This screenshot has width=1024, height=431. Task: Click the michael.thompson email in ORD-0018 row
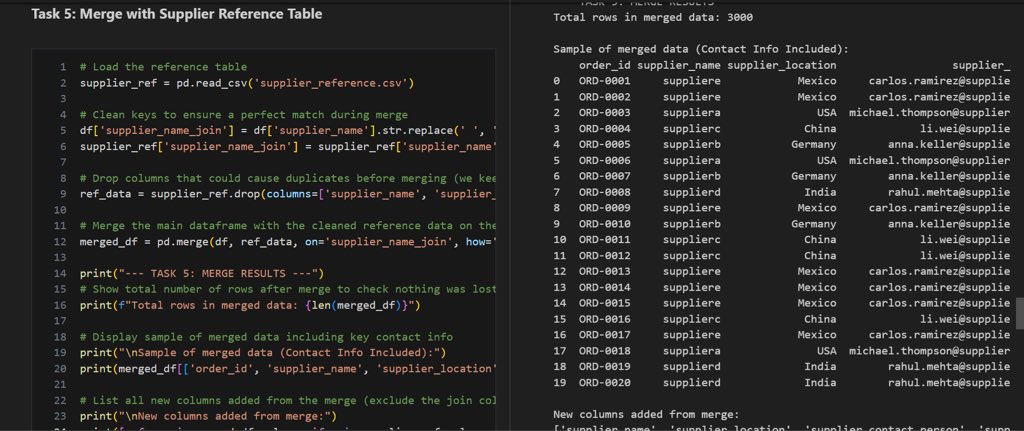tap(930, 351)
